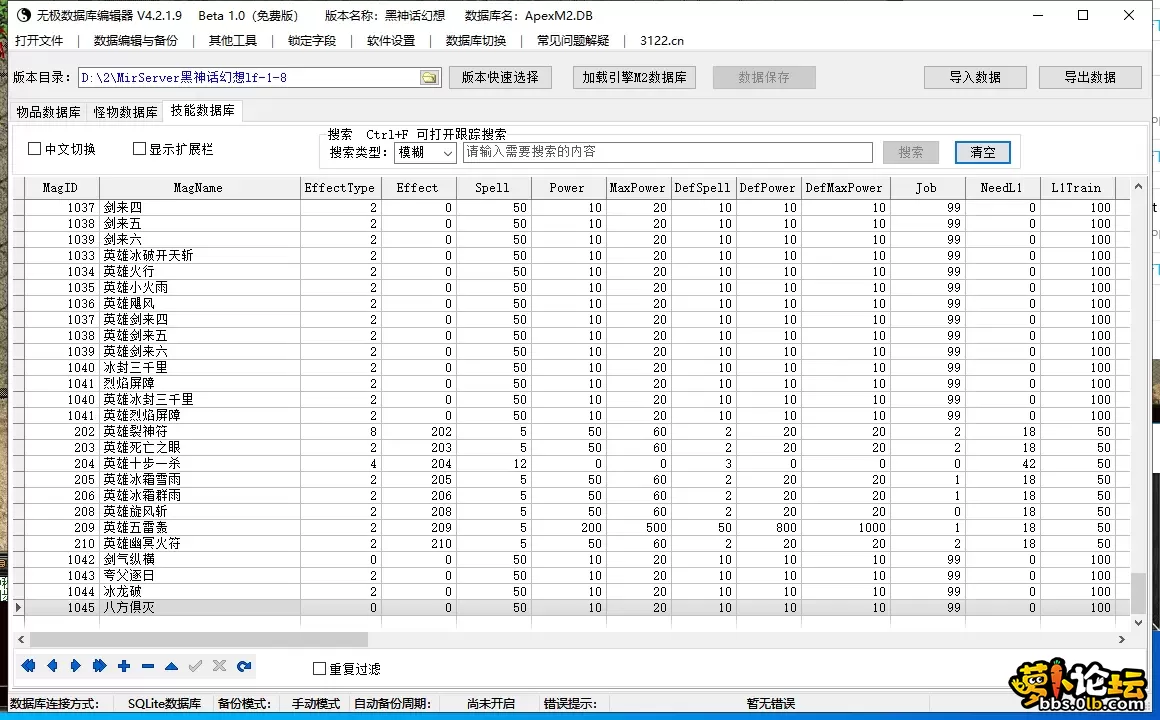The image size is (1160, 720).
Task: Refresh data with the curved arrow icon
Action: pyautogui.click(x=244, y=666)
